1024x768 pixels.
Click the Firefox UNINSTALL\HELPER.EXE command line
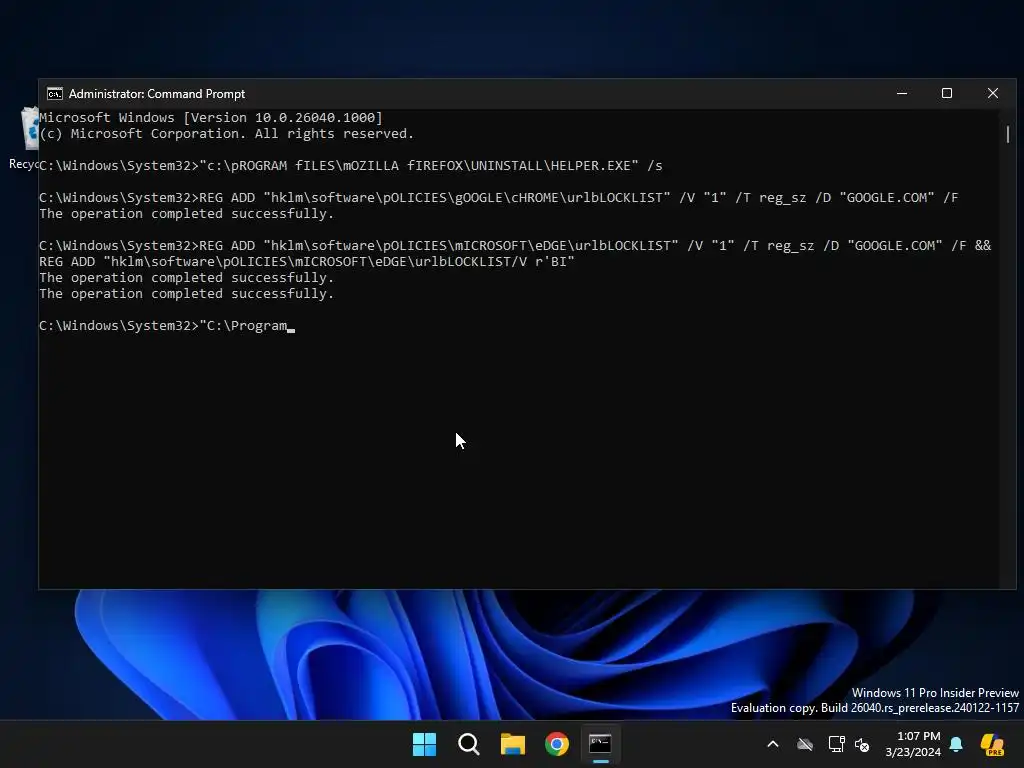point(351,166)
